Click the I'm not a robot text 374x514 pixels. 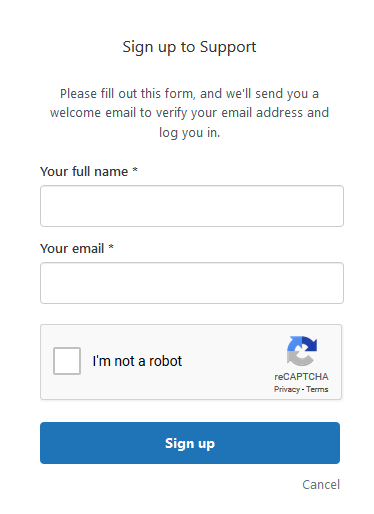137,361
